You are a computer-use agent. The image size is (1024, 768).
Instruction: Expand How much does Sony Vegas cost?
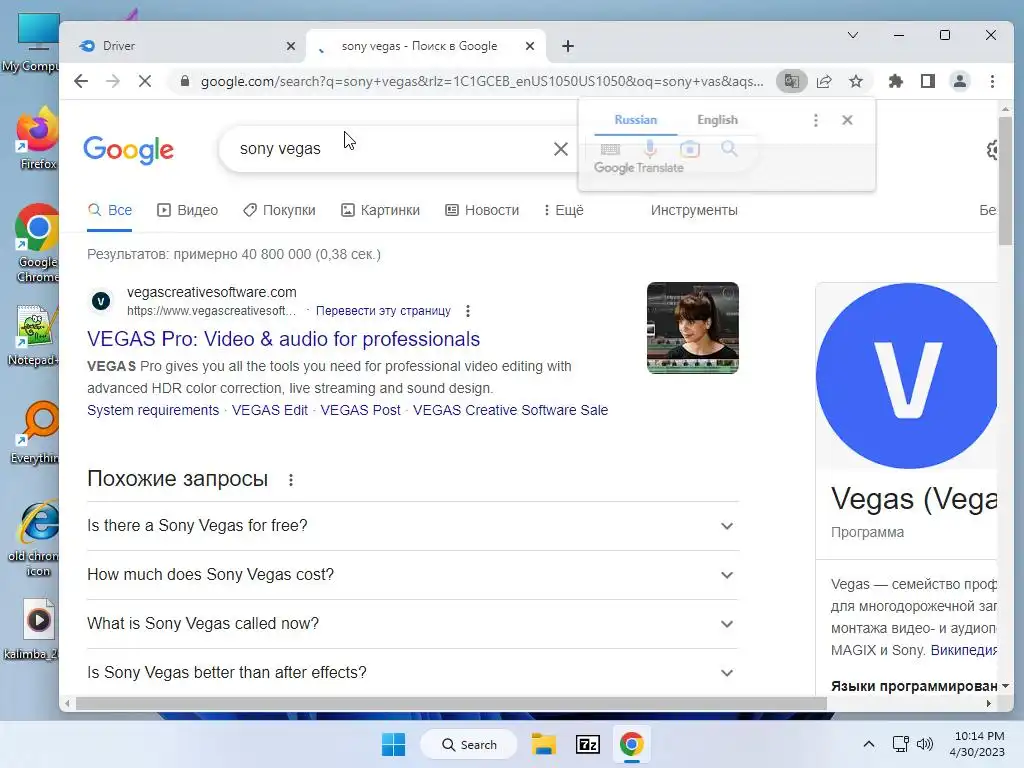pyautogui.click(x=413, y=575)
